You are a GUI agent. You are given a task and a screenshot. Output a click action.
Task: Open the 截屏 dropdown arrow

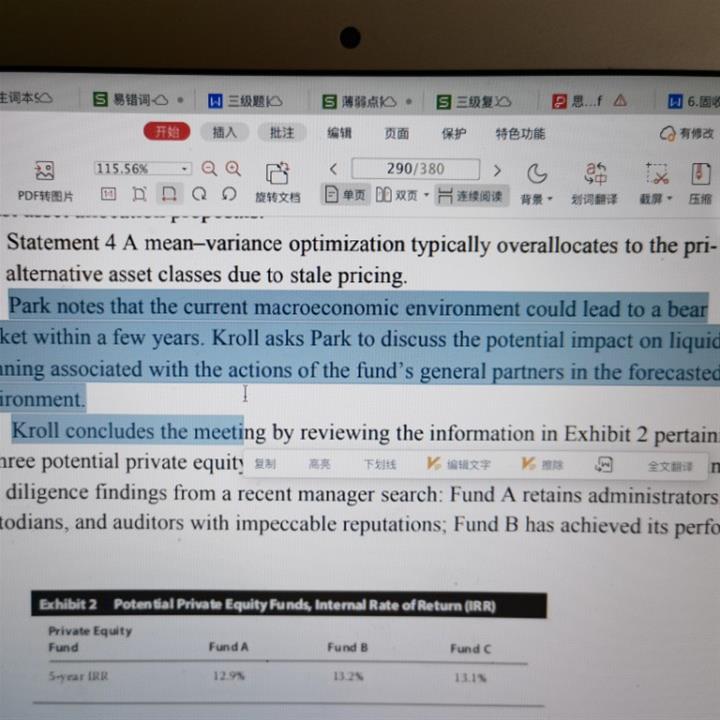pyautogui.click(x=669, y=198)
